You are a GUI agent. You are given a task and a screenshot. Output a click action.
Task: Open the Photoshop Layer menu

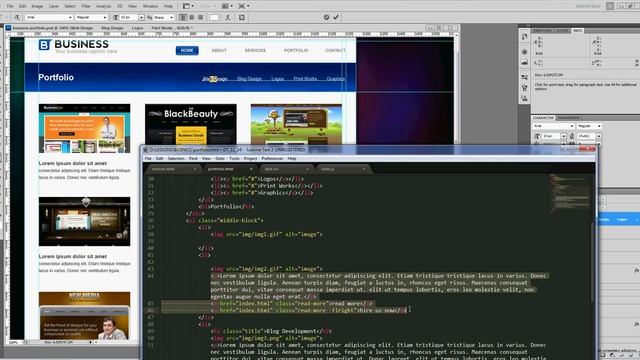(54, 6)
